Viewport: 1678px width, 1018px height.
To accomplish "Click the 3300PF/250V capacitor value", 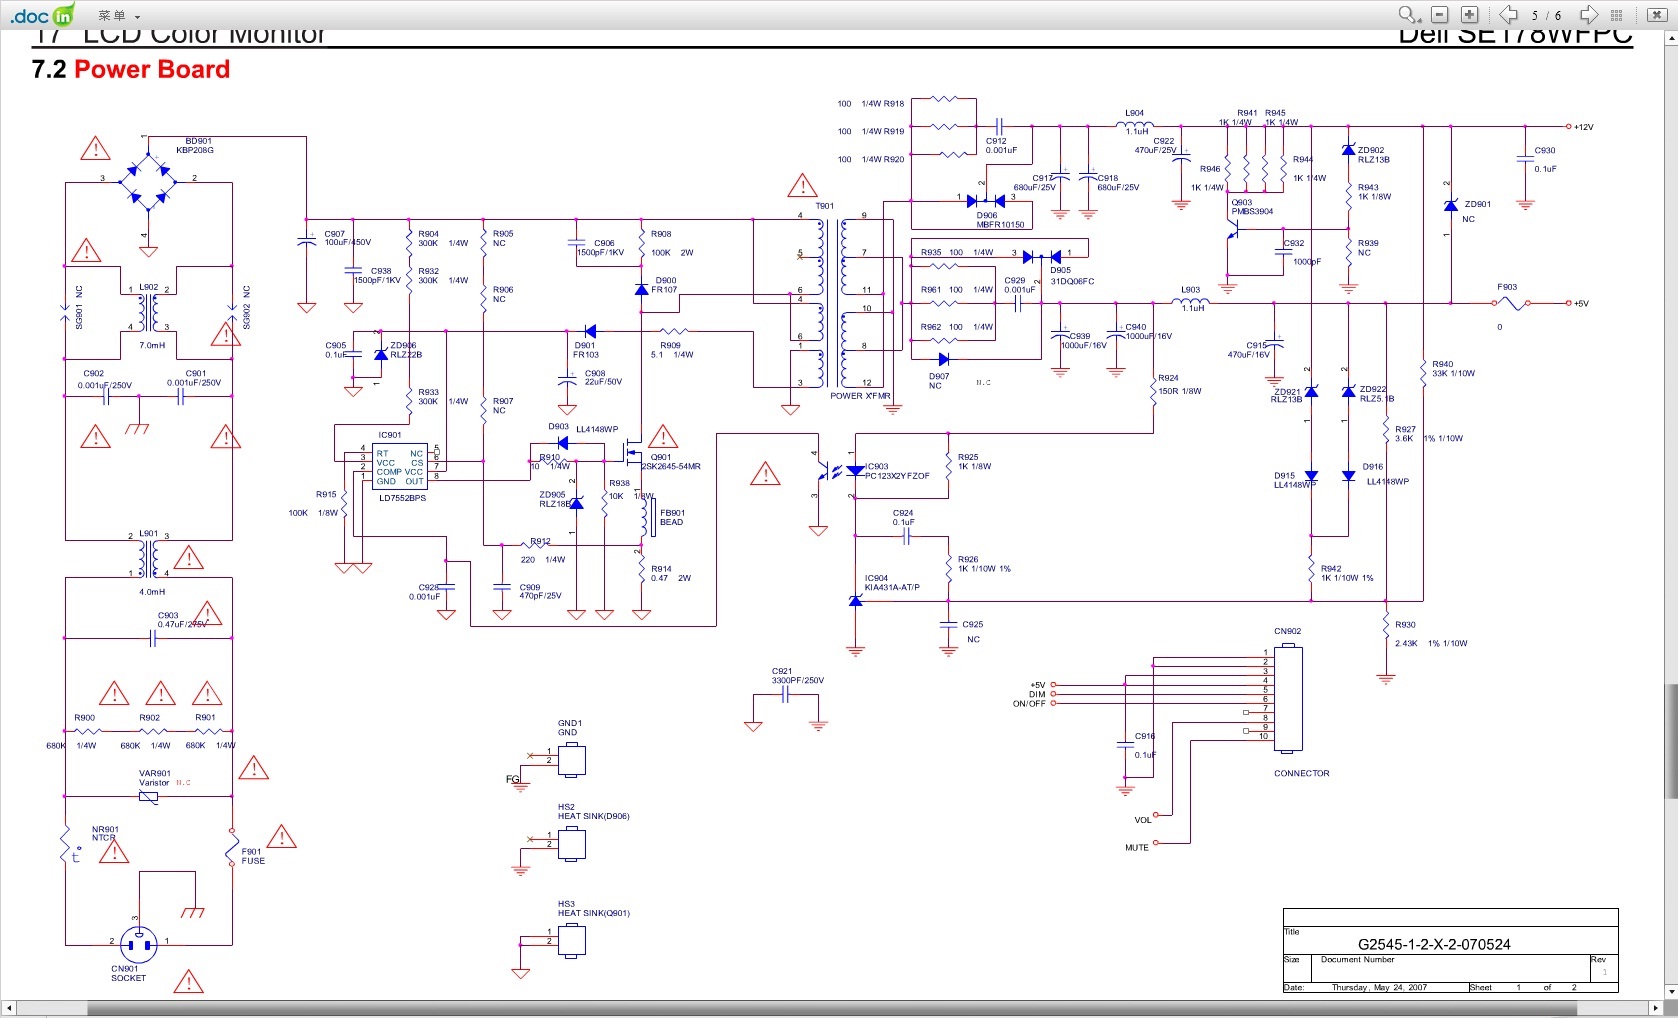I will point(797,680).
